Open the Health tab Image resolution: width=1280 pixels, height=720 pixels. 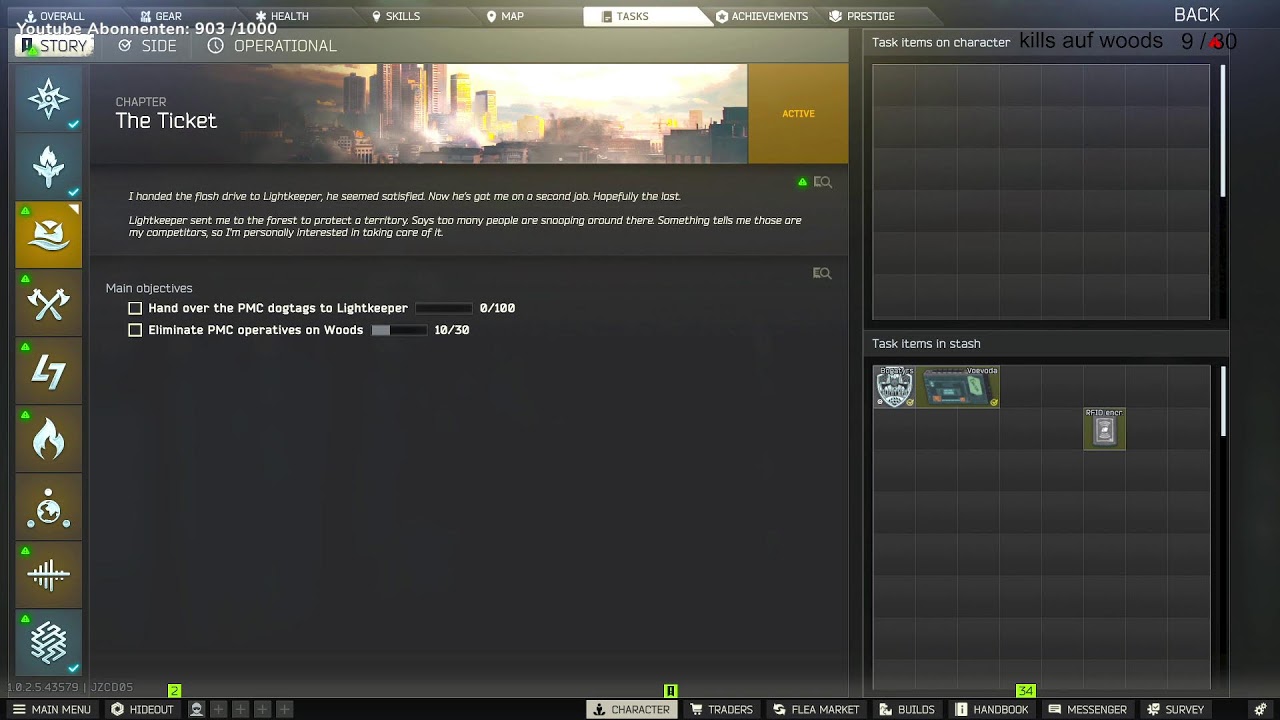click(x=282, y=16)
